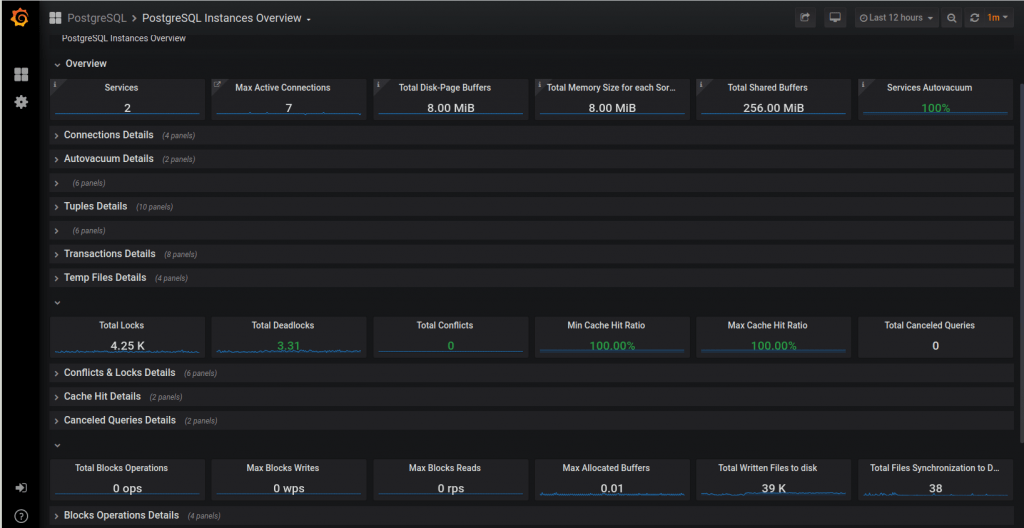Screen dimensions: 1024x528
Task: Collapse the unnamed row above Total Locks
Action: [57, 303]
